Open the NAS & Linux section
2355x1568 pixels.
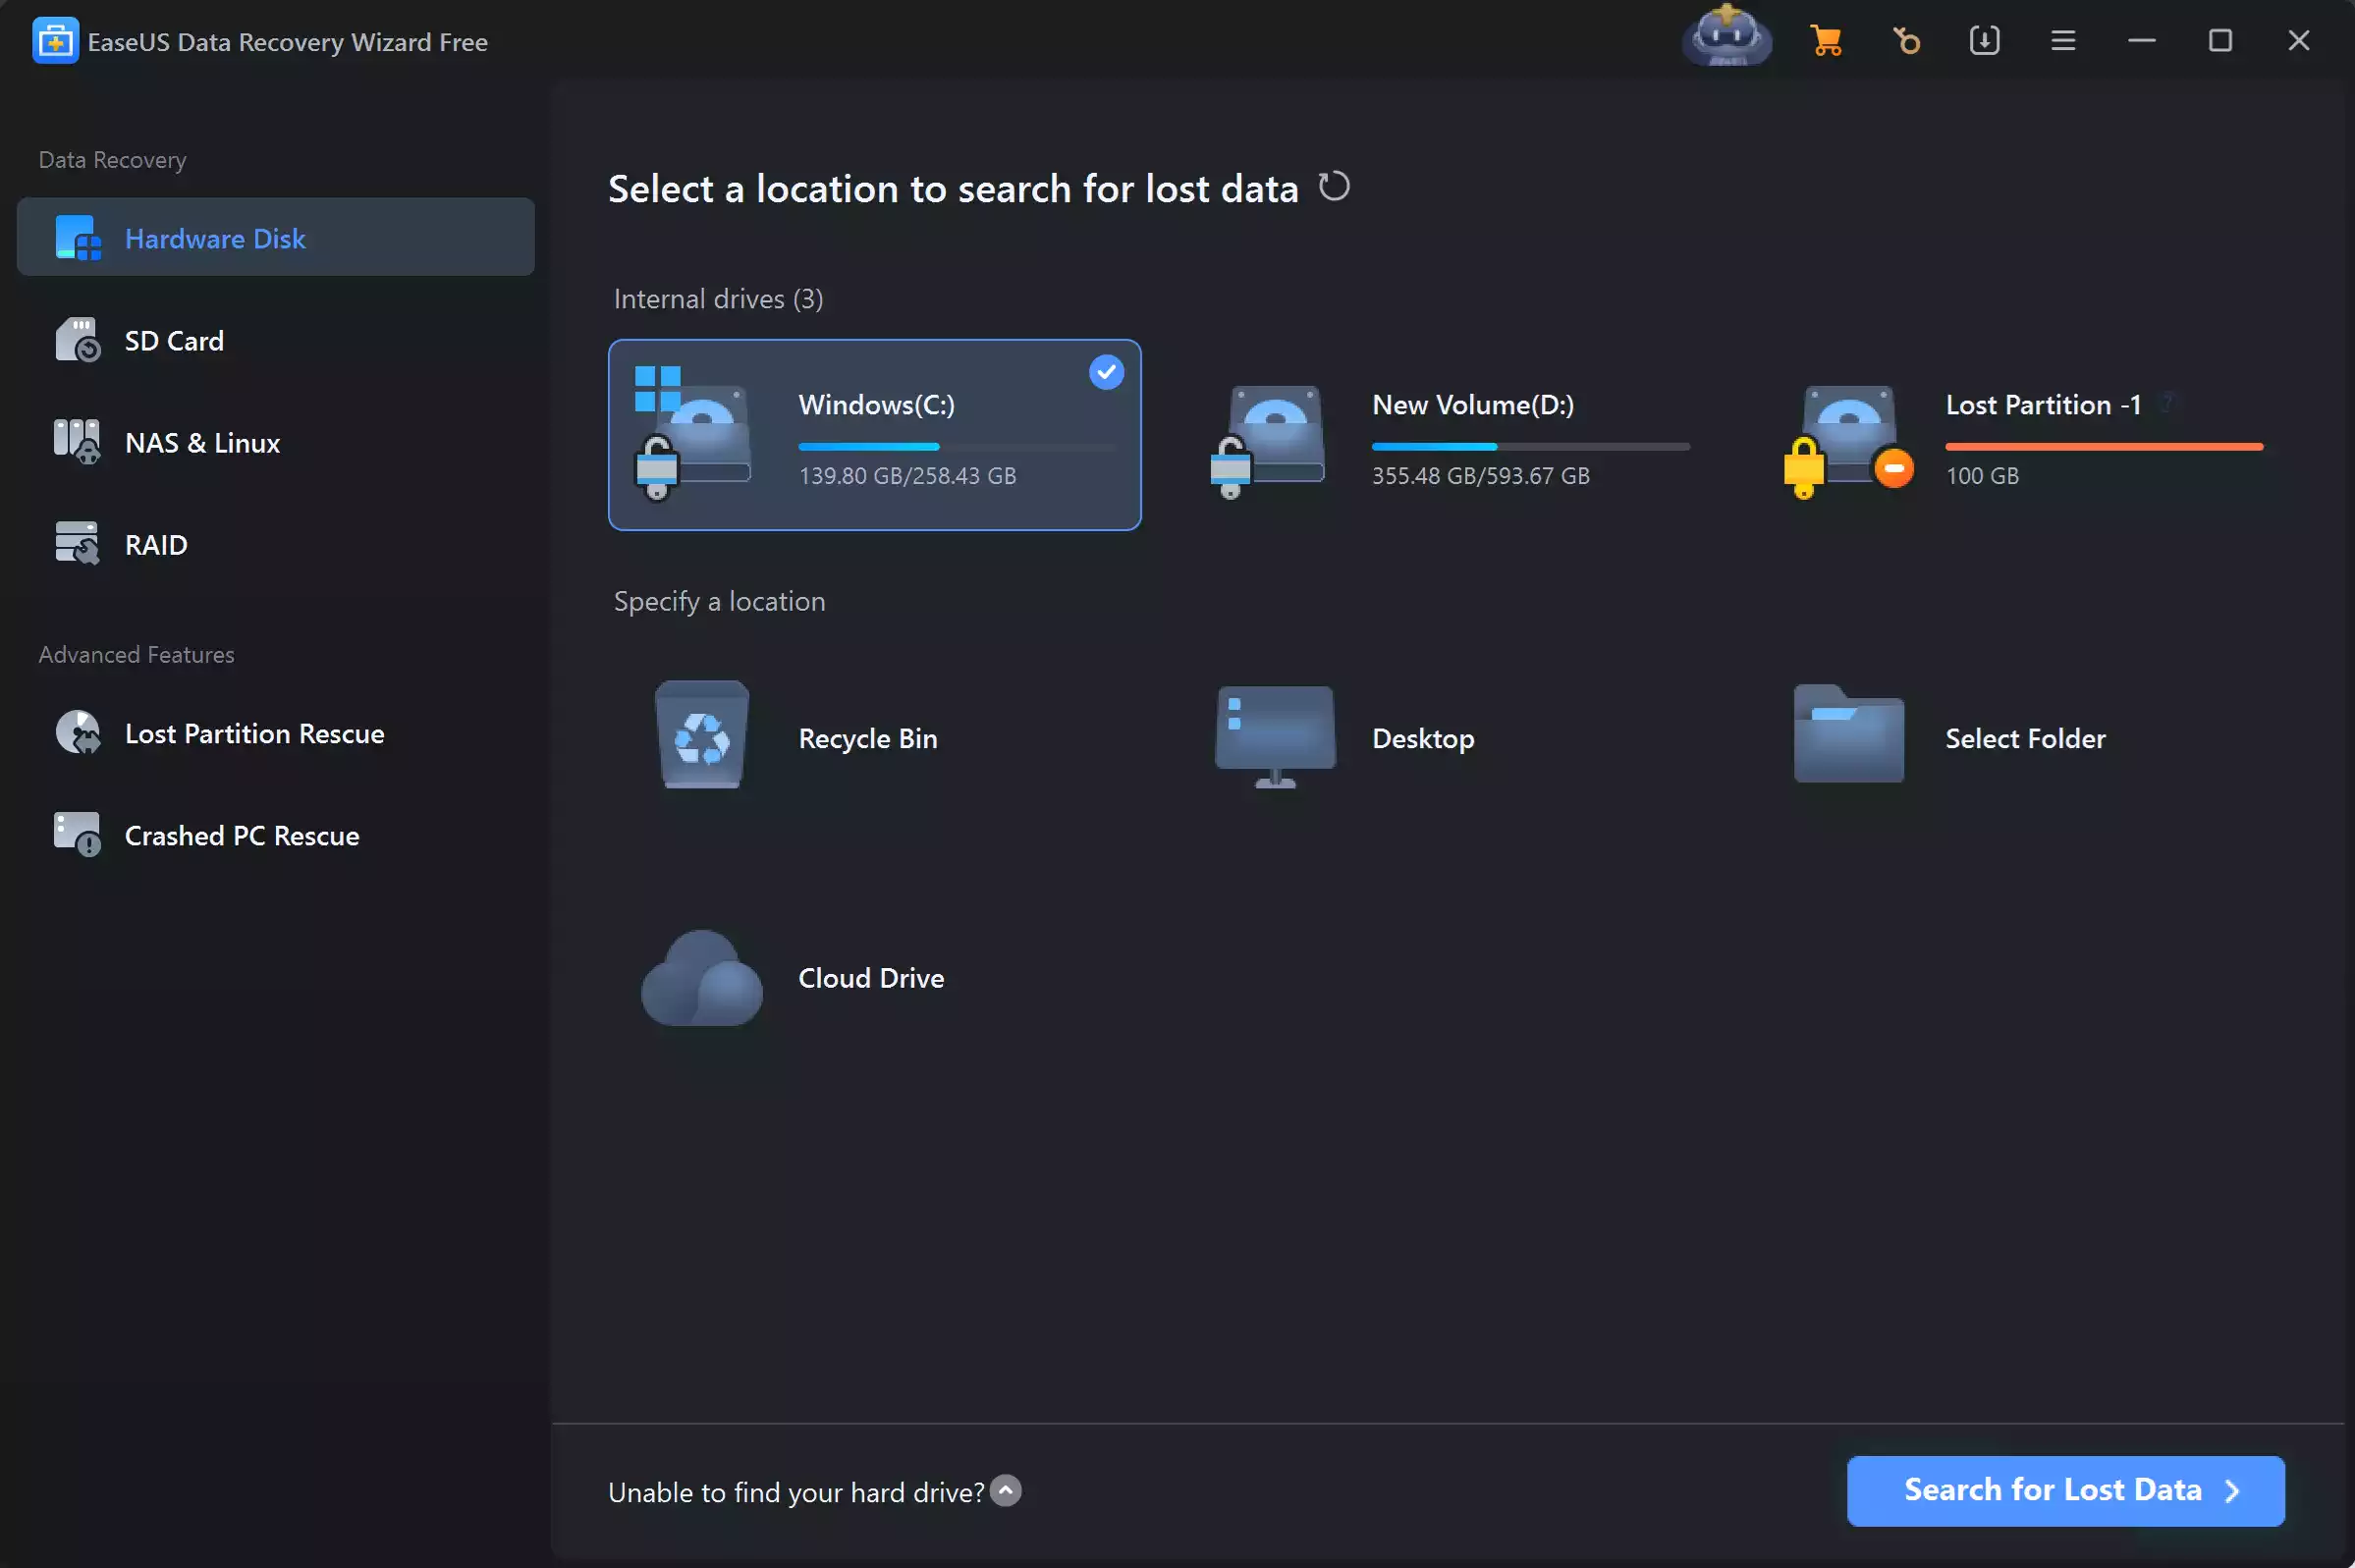pyautogui.click(x=202, y=443)
